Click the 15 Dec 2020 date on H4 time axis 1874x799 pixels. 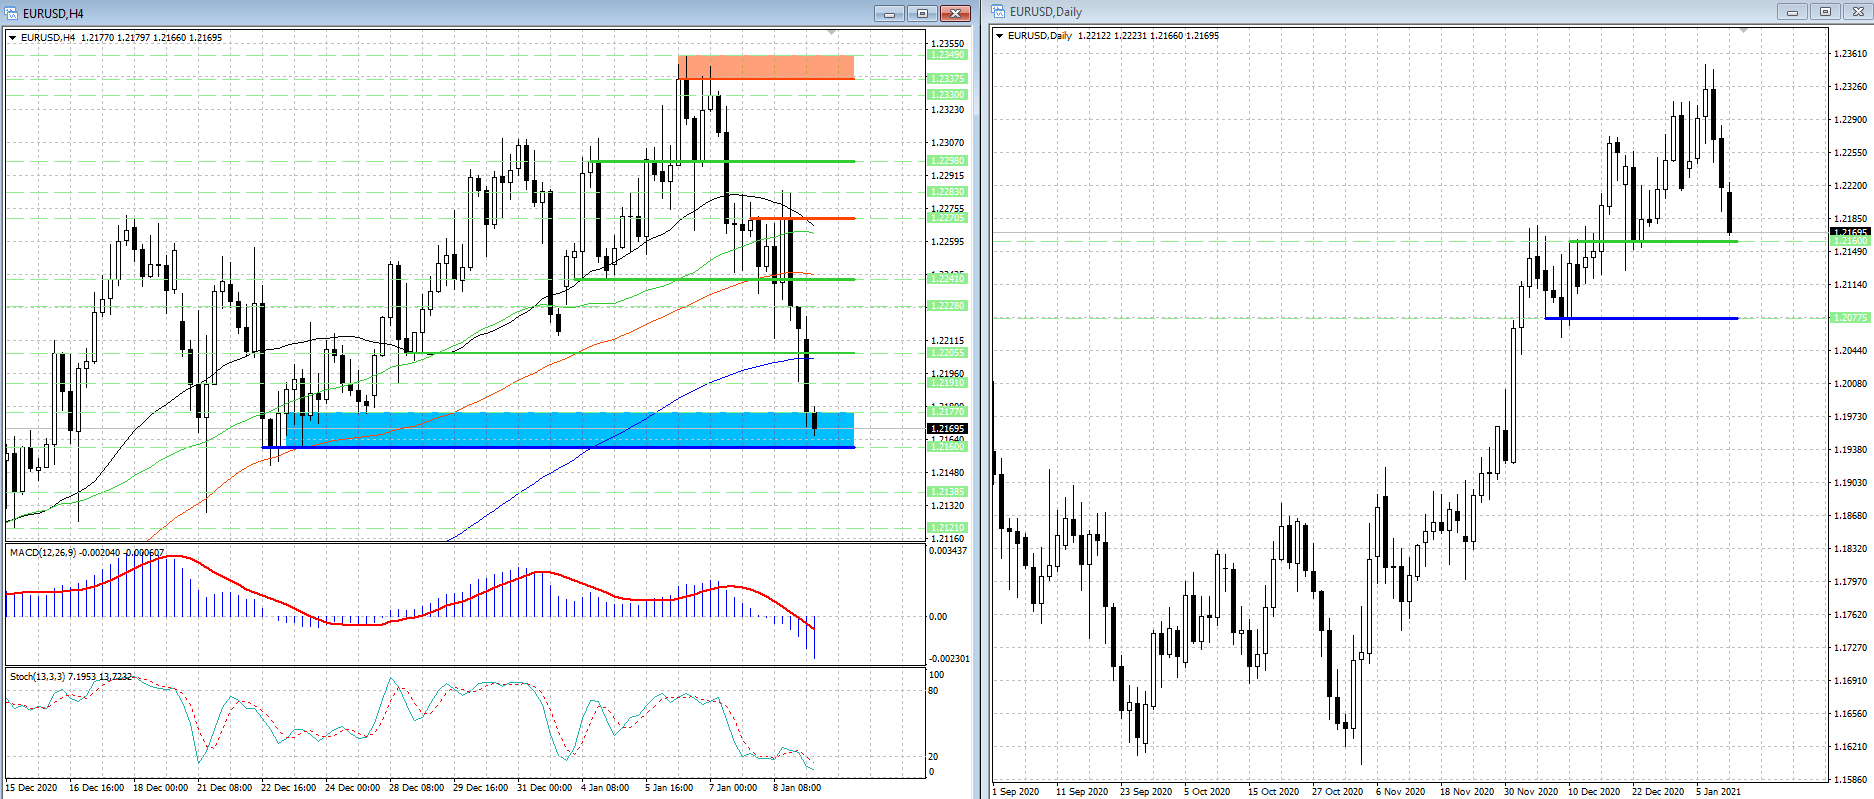point(31,788)
